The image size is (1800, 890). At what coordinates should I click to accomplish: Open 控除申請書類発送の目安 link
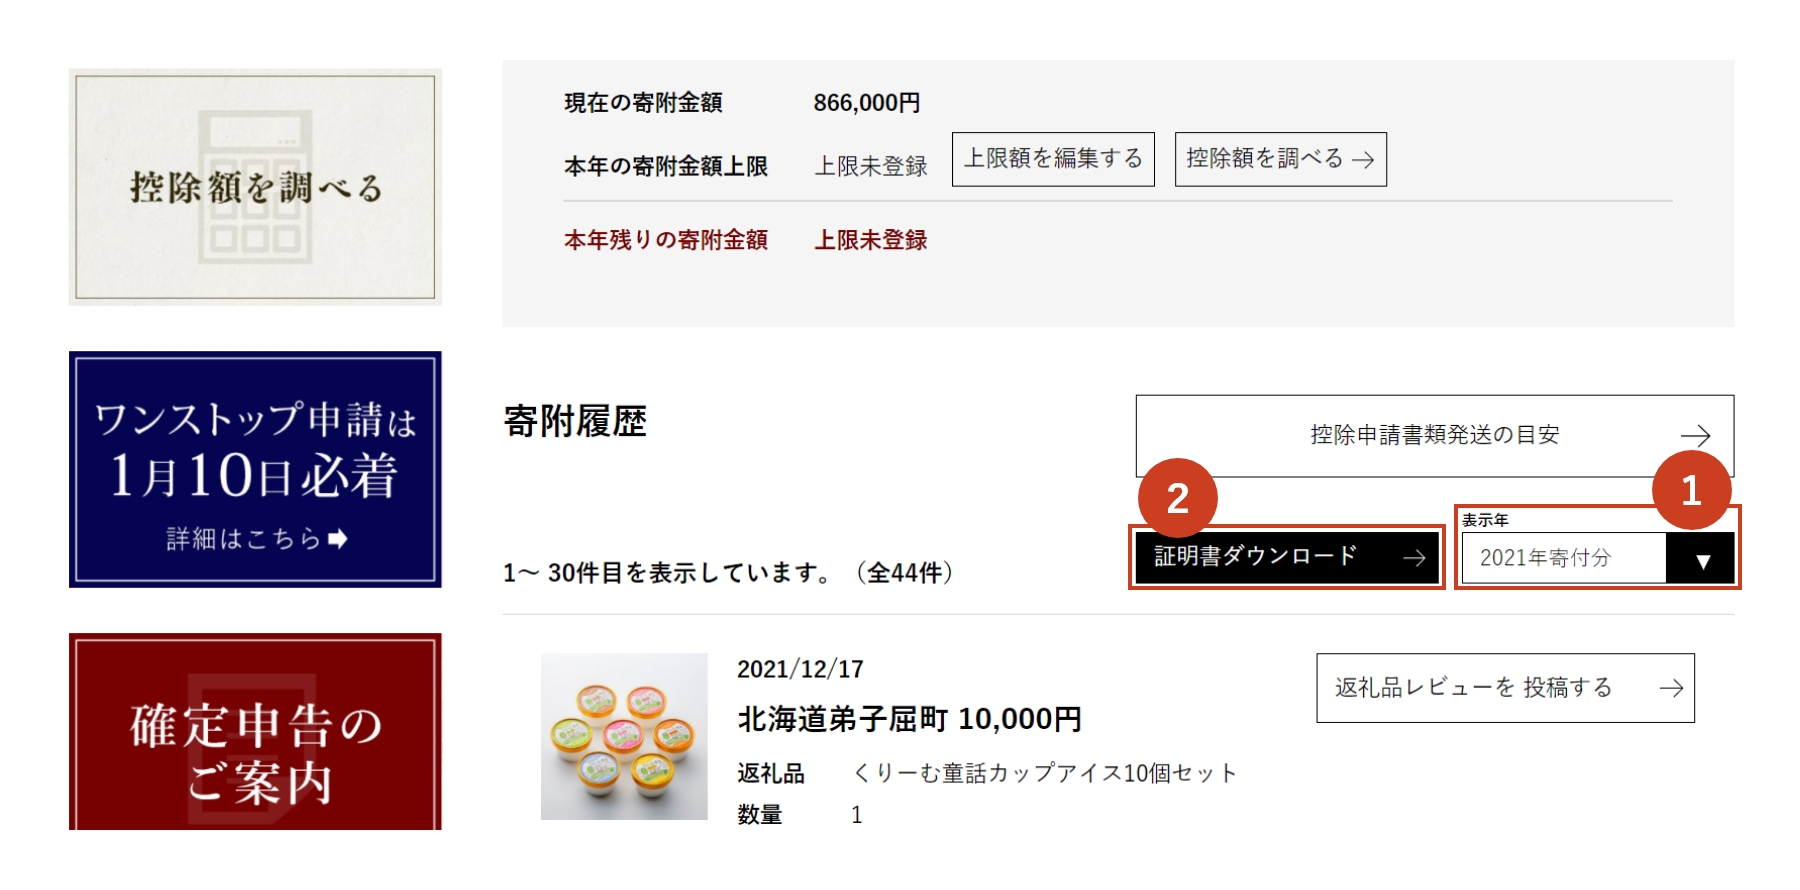tap(1434, 435)
